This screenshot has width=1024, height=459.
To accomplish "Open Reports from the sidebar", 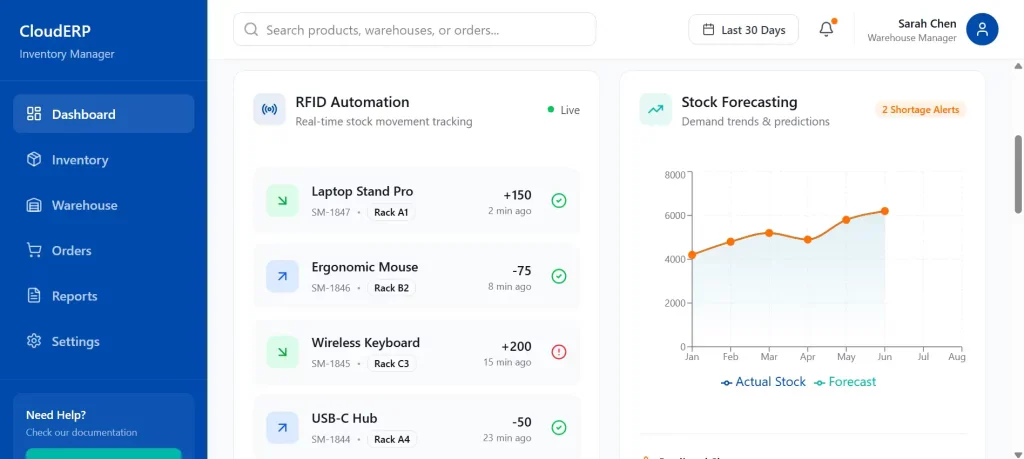I will pos(103,296).
